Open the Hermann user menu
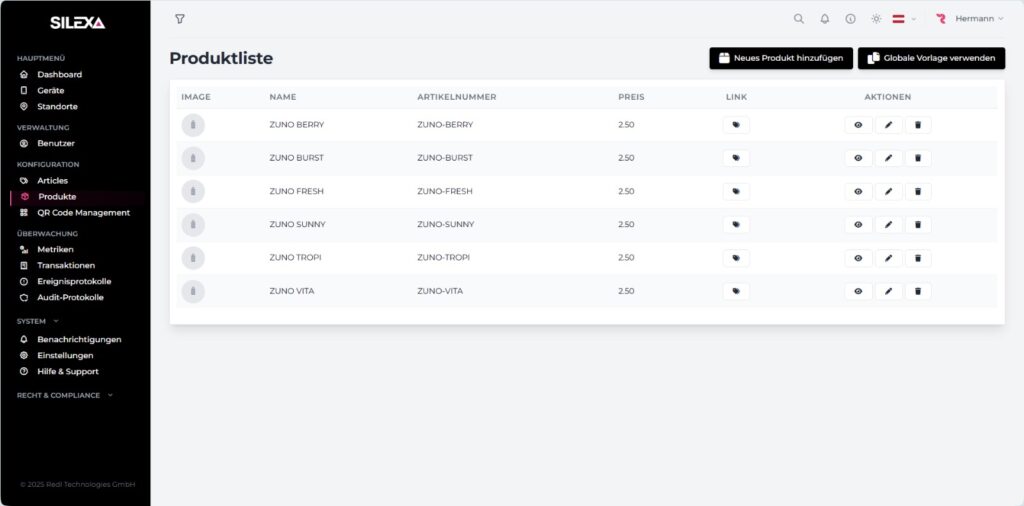Viewport: 1024px width, 506px height. click(x=970, y=19)
